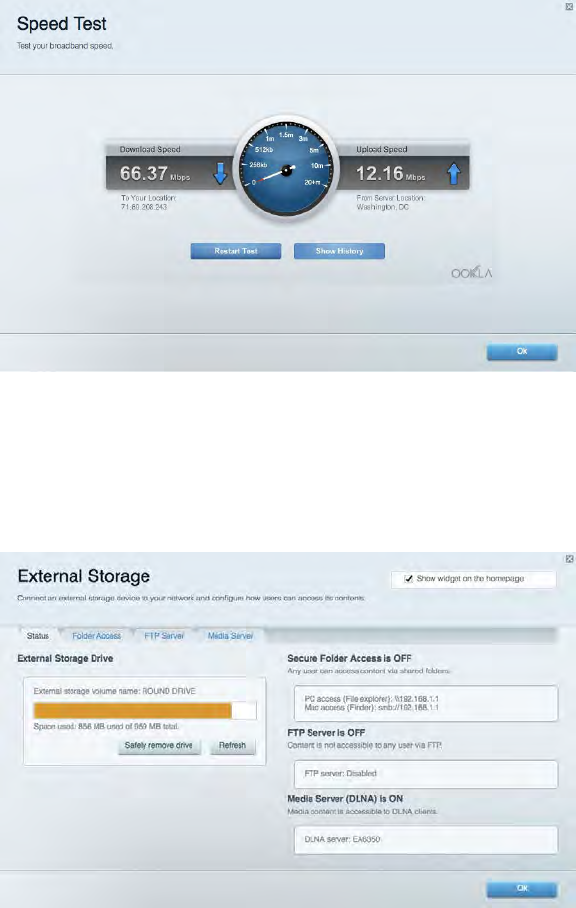Close the External Storage panel
The width and height of the screenshot is (576, 908).
(569, 559)
